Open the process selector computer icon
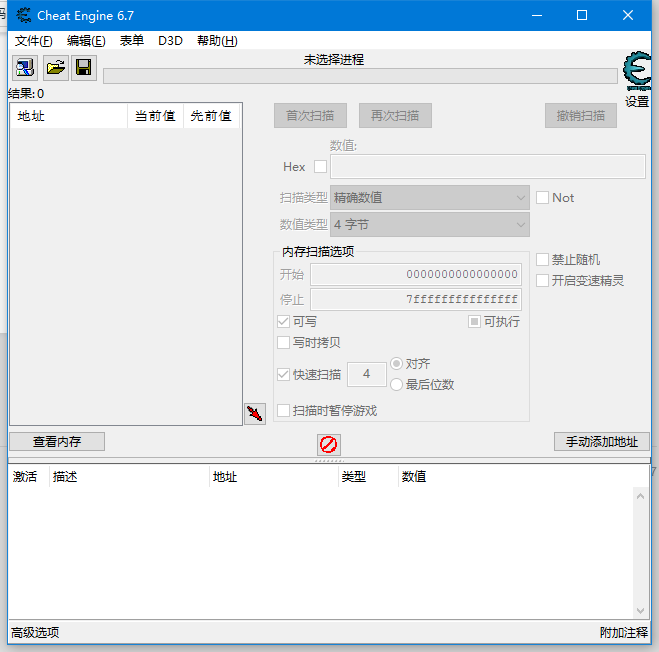Image resolution: width=659 pixels, height=652 pixels. [25, 68]
